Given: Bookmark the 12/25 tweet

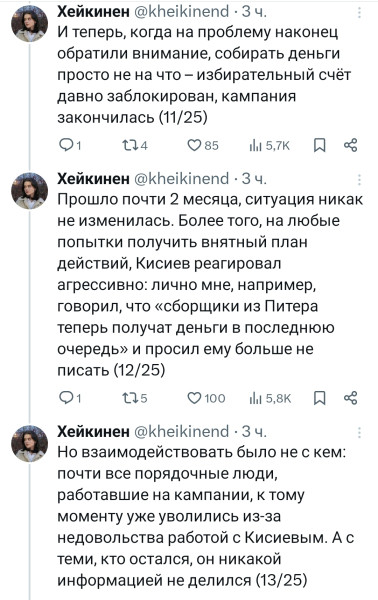Looking at the screenshot, I should 319,398.
